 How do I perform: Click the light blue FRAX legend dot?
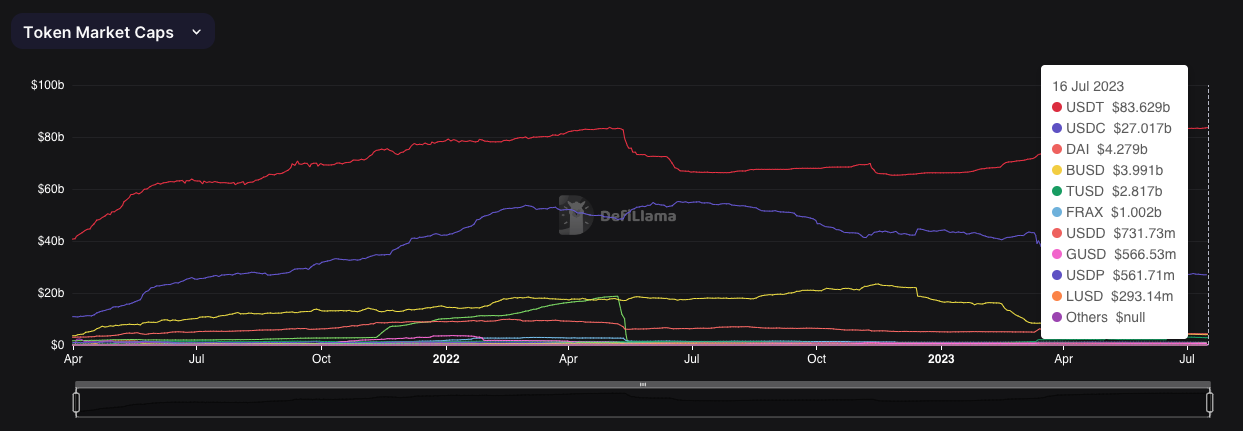pyautogui.click(x=1057, y=212)
